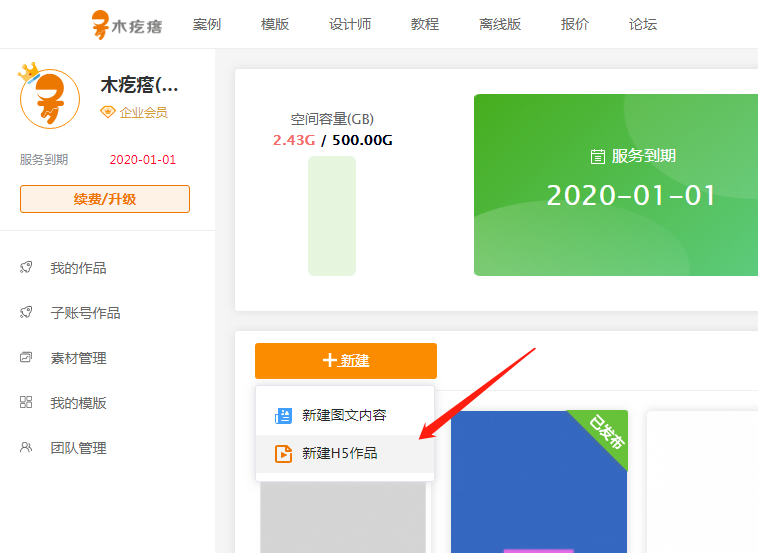This screenshot has height=553, width=758.
Task: Go to 设计师 page
Action: point(350,24)
